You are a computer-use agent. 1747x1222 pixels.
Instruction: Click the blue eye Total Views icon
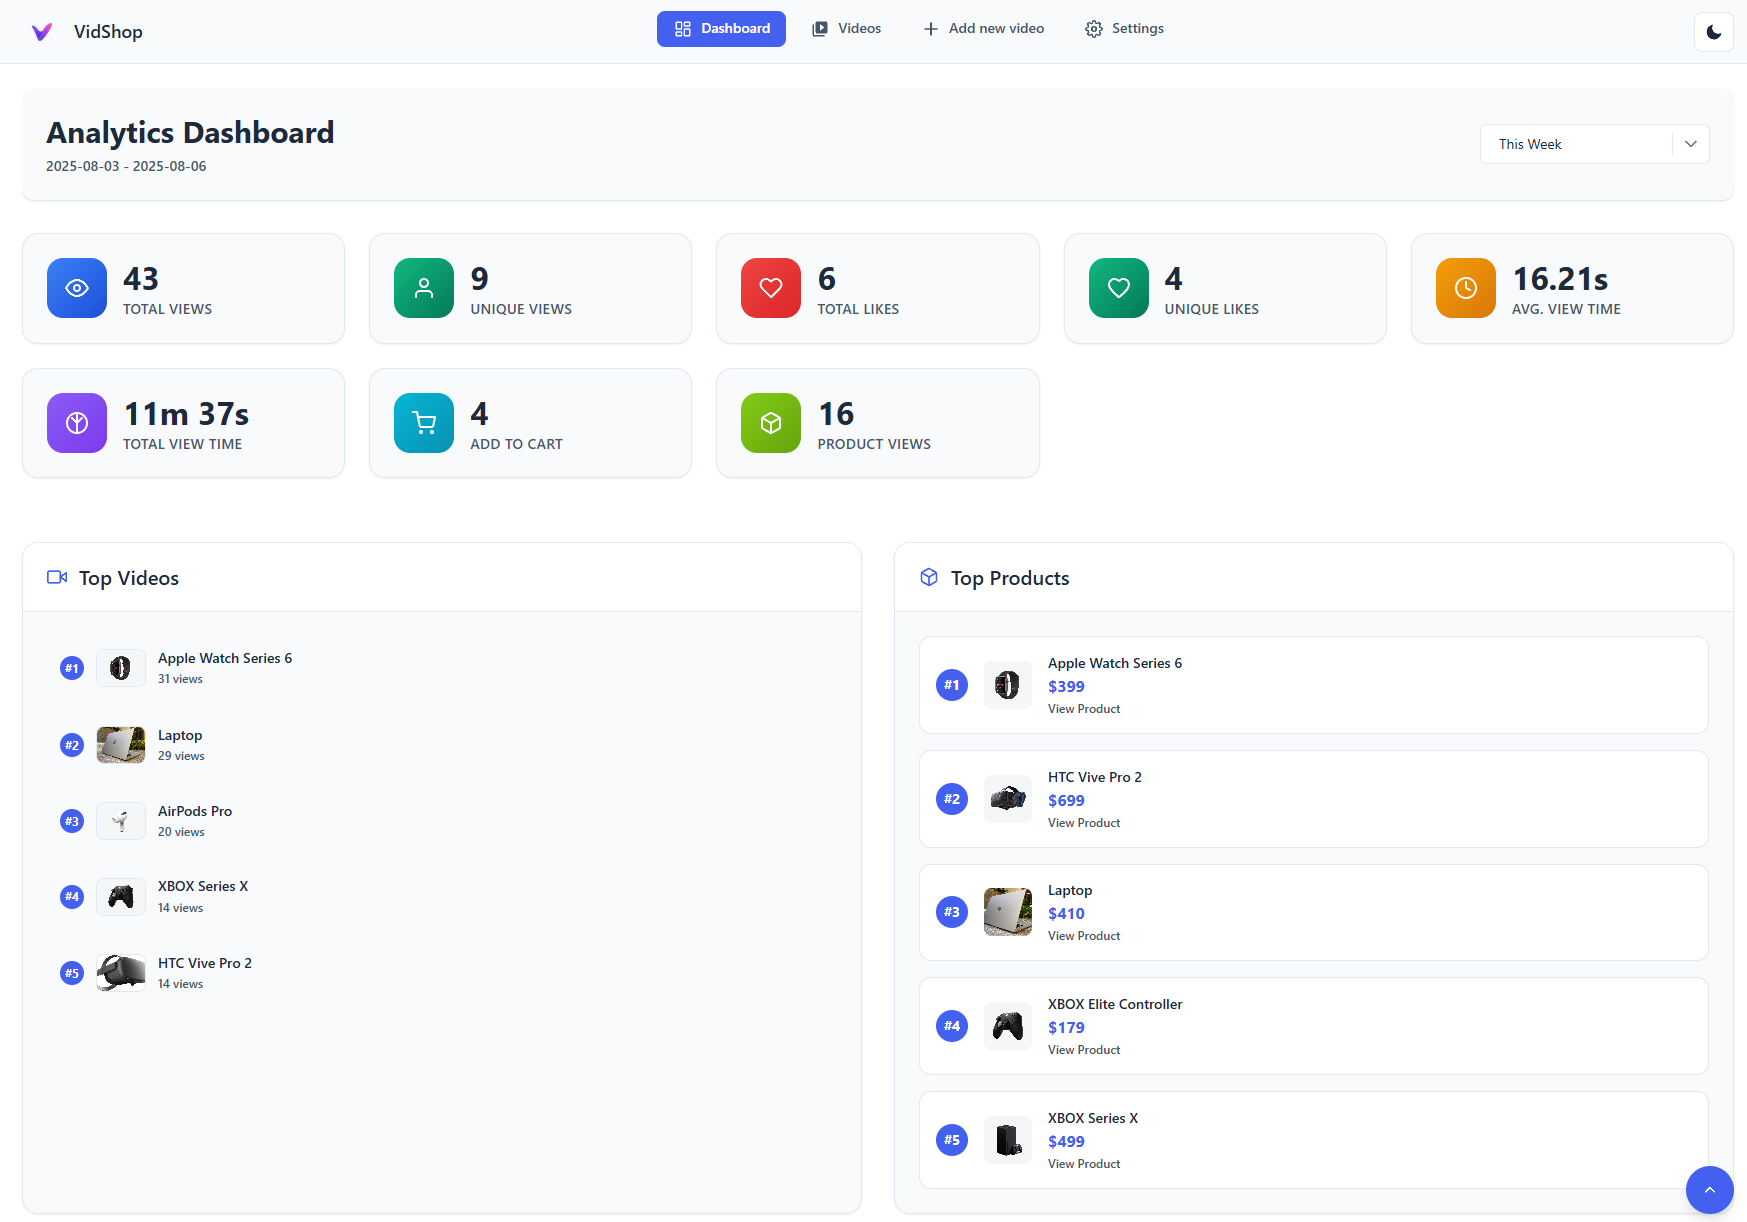[77, 288]
